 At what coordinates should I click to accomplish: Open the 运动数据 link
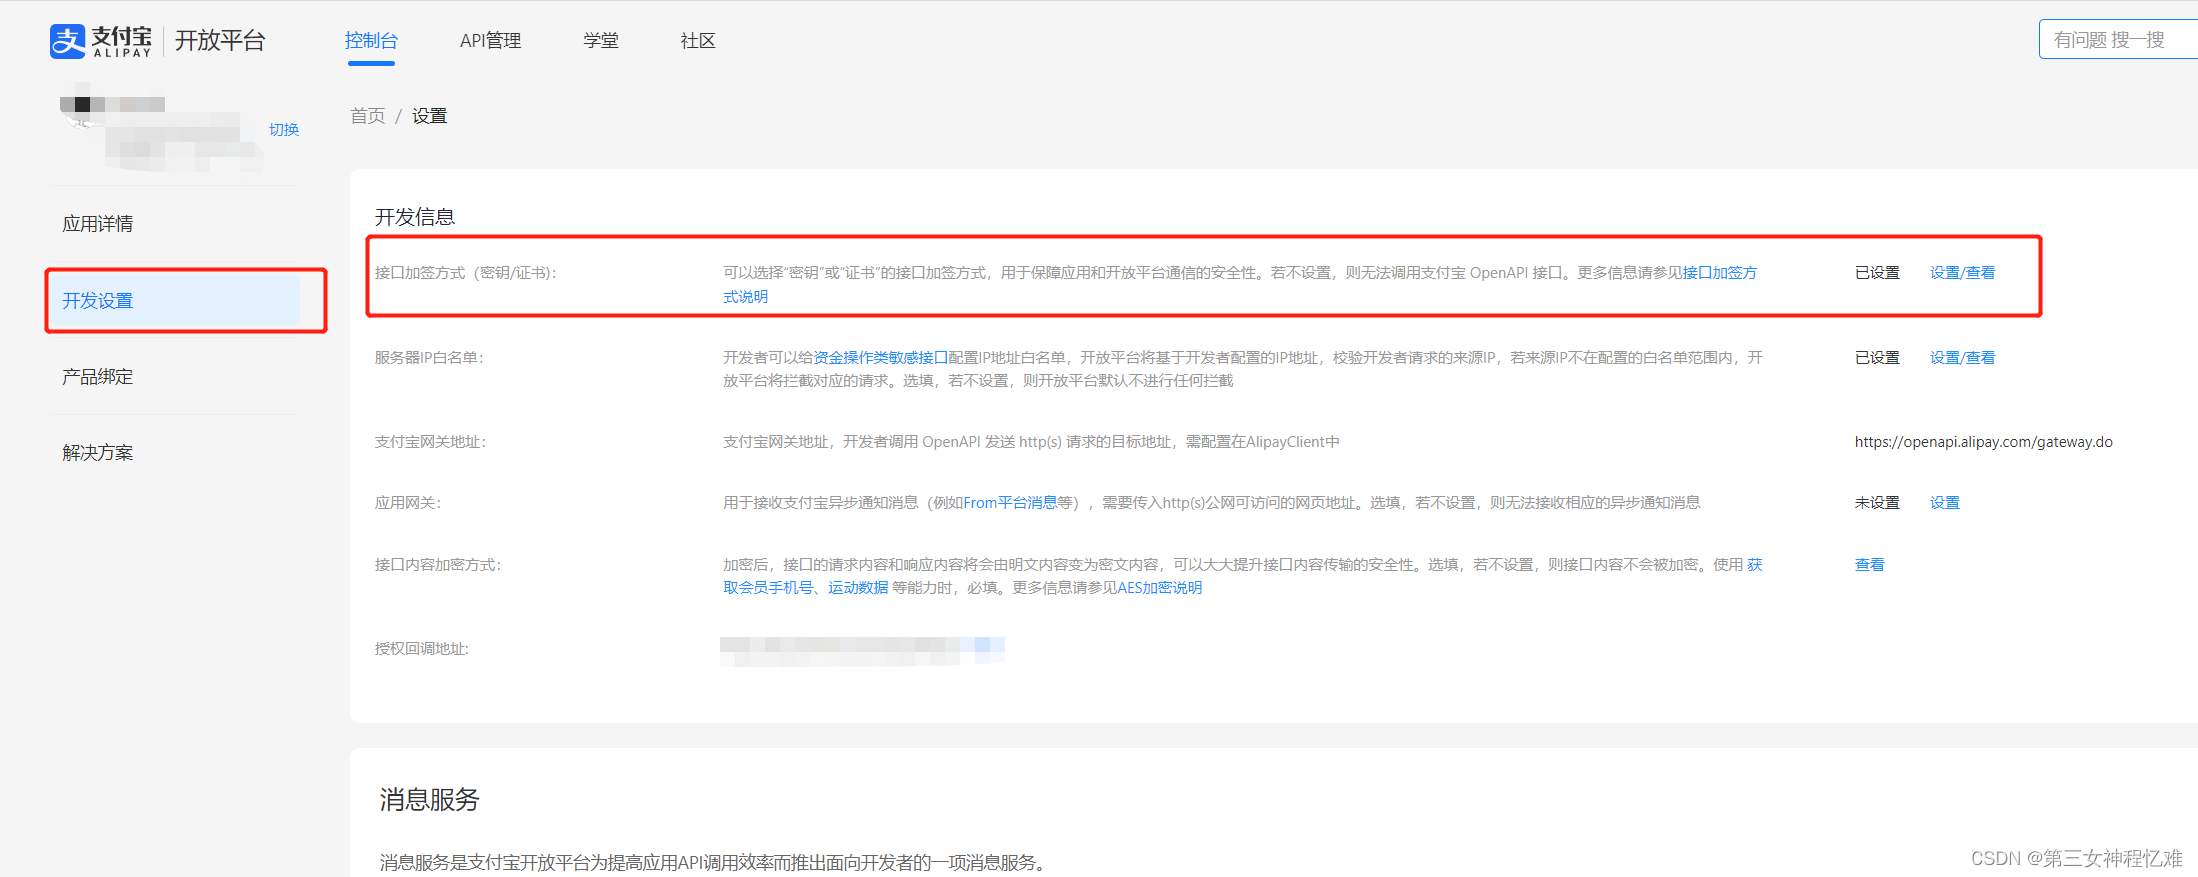click(858, 588)
